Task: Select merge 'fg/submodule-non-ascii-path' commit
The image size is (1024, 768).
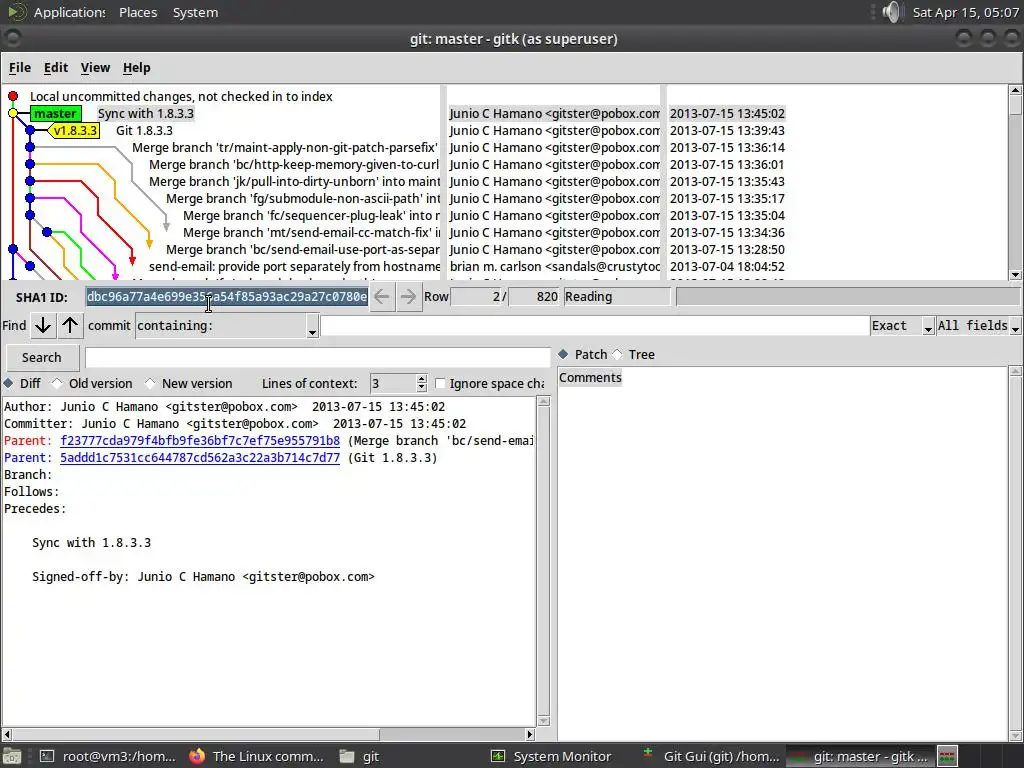Action: point(303,199)
